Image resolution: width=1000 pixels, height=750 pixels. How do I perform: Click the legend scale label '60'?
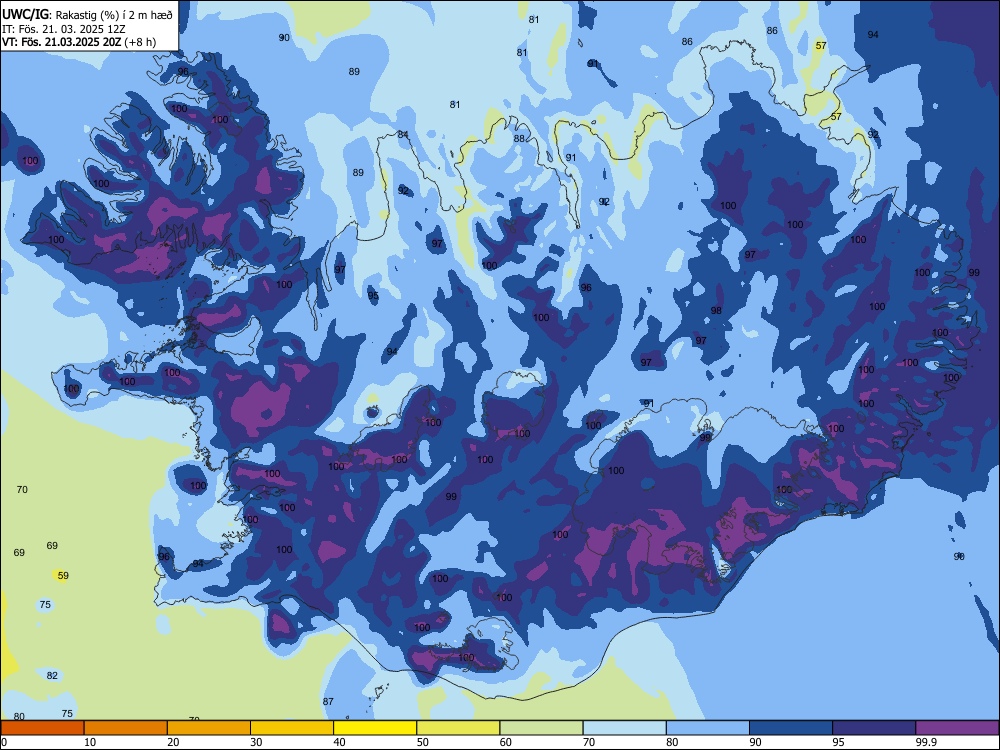pos(506,742)
